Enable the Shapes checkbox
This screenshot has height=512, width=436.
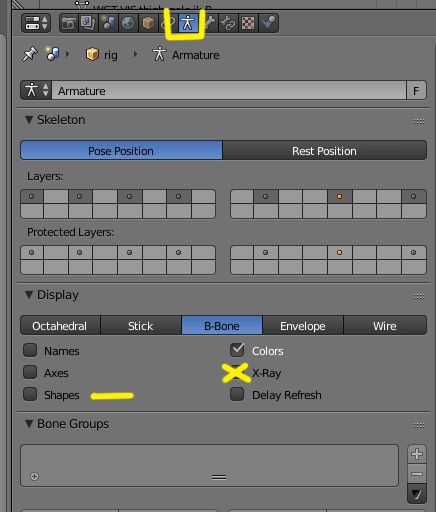[30, 394]
